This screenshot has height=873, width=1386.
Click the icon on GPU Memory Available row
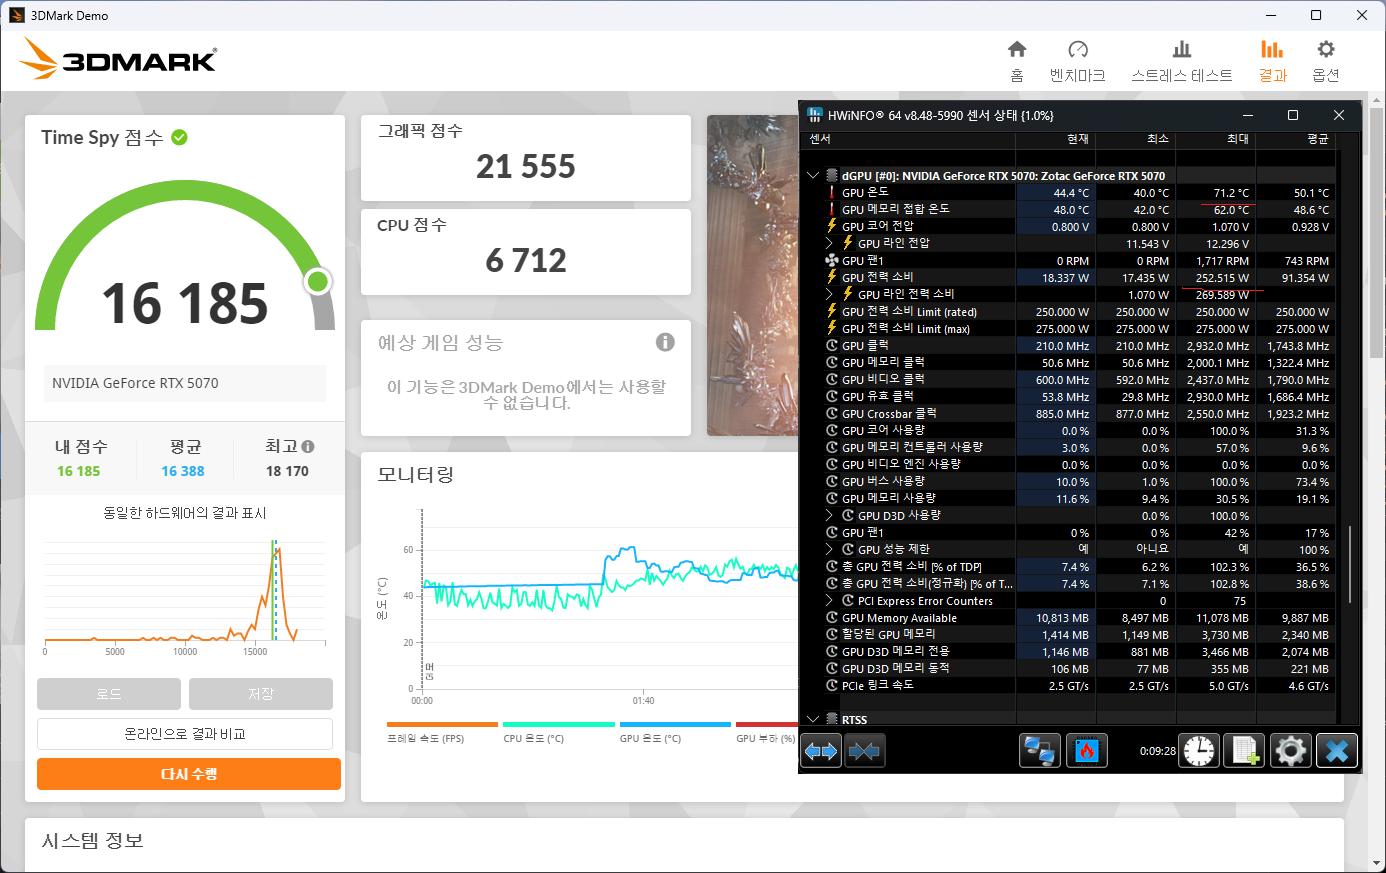pos(832,618)
